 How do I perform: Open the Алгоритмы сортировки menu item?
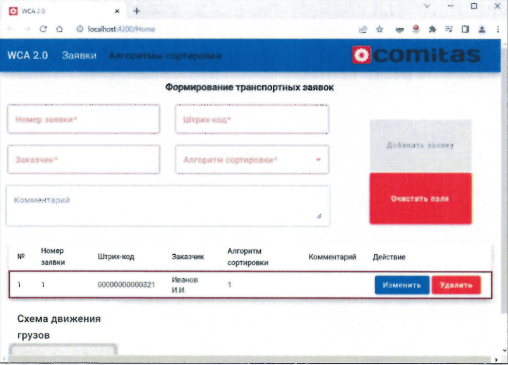tap(165, 56)
